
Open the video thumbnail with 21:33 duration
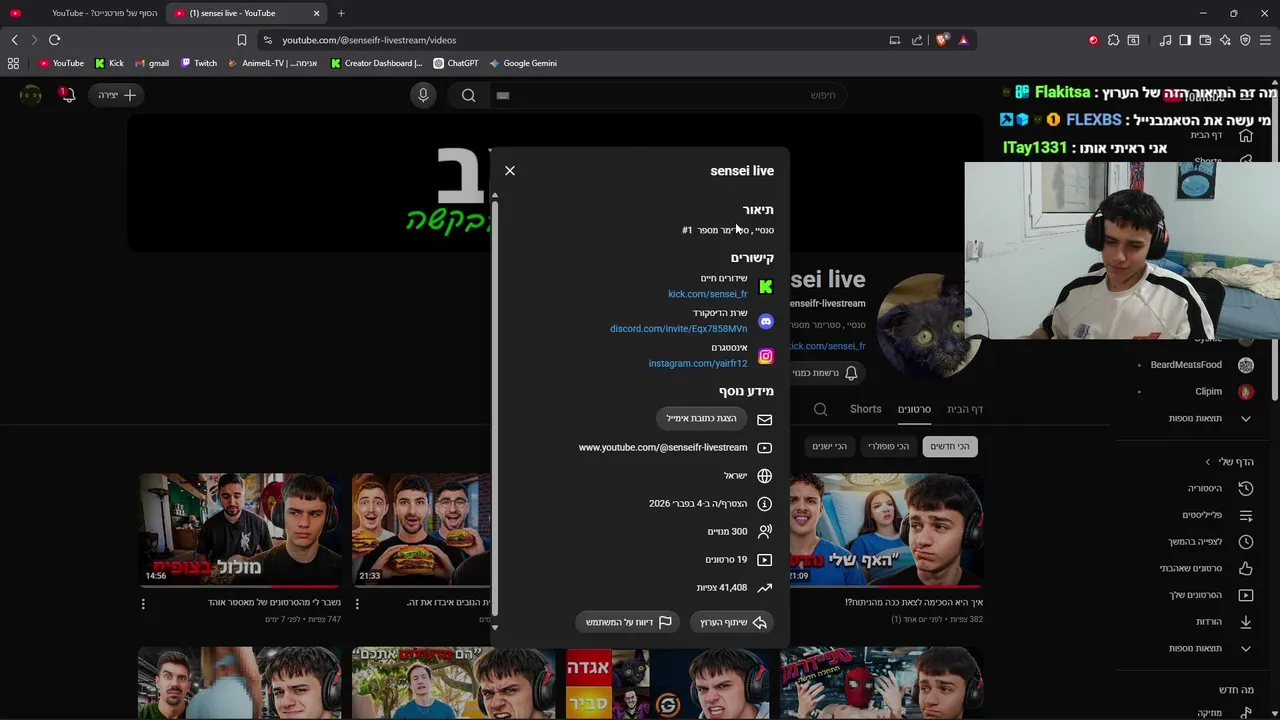(422, 529)
